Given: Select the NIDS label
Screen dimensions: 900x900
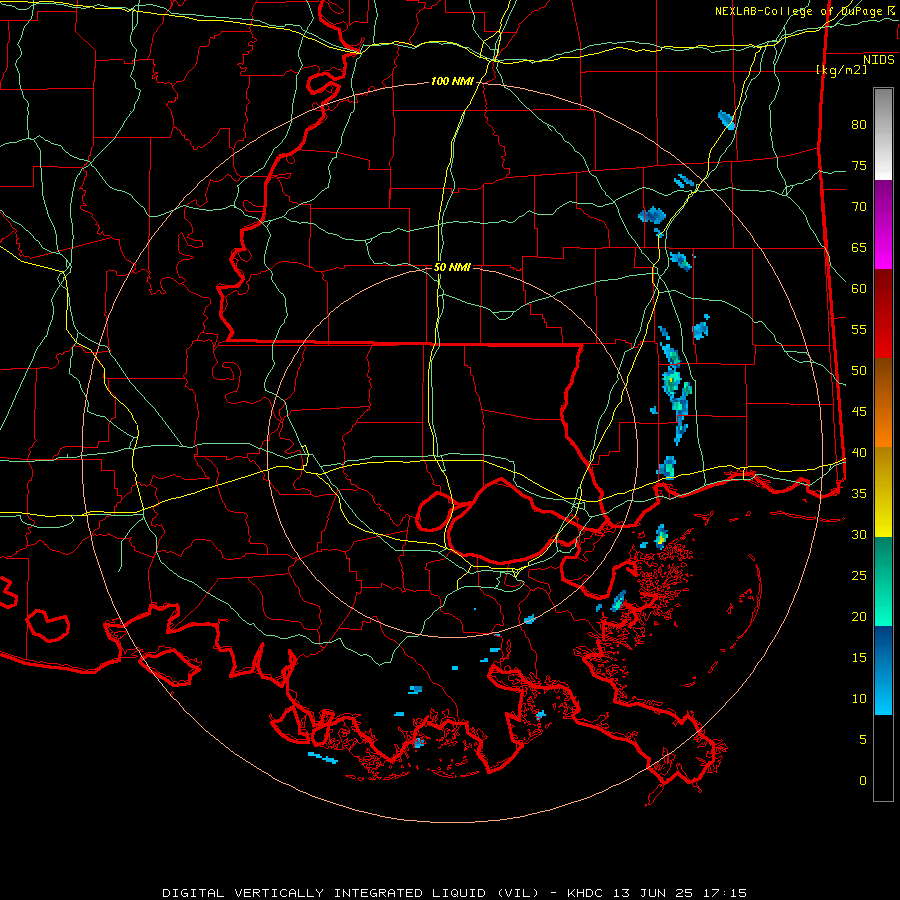Looking at the screenshot, I should (879, 59).
